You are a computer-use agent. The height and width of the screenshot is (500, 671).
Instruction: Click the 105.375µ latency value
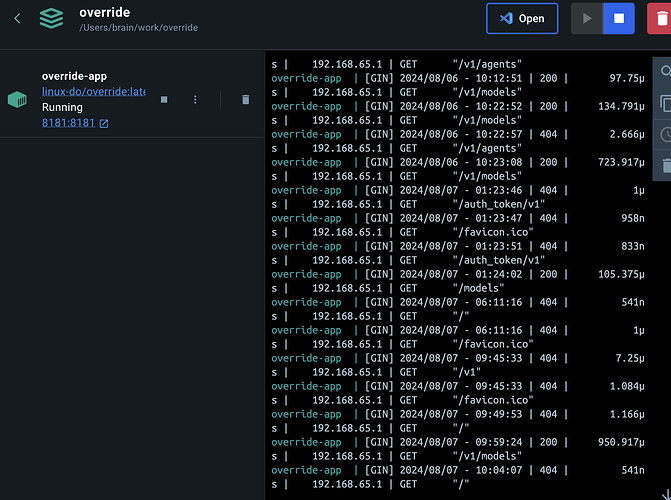coord(621,274)
